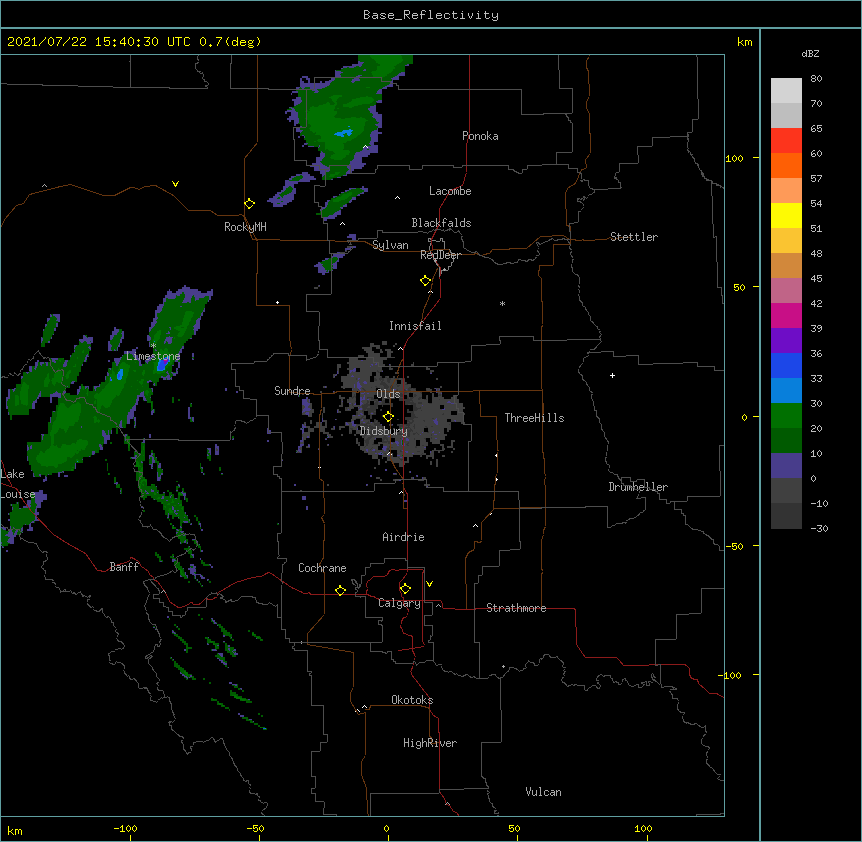Click the red 65 dBZ legend swatch
The width and height of the screenshot is (862, 842).
tap(786, 141)
